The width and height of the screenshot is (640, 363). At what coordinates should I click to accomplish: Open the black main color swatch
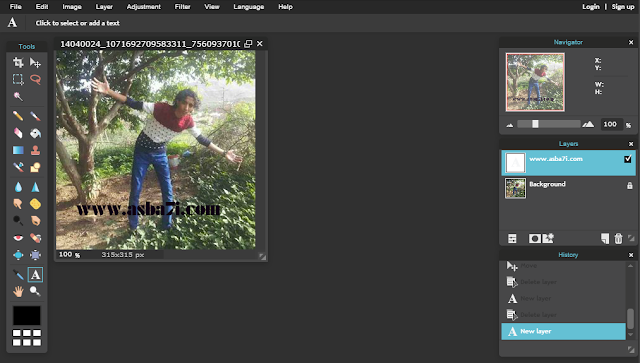point(27,316)
